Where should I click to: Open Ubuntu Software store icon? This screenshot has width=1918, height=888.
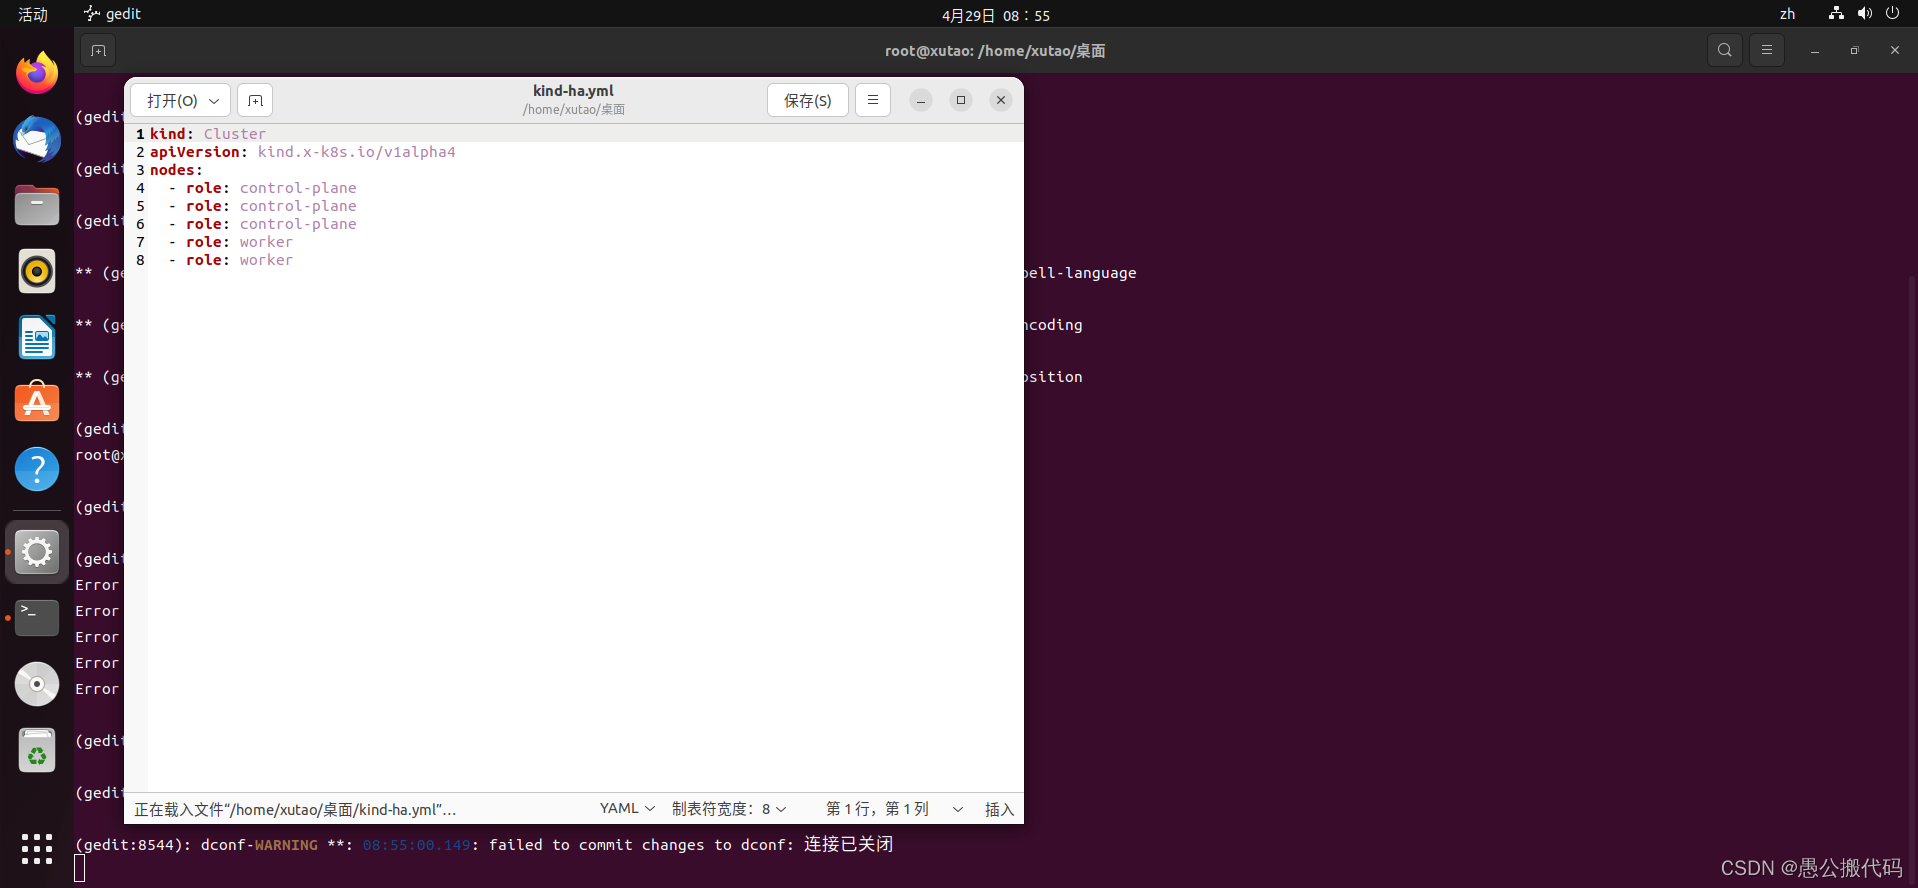pyautogui.click(x=37, y=403)
